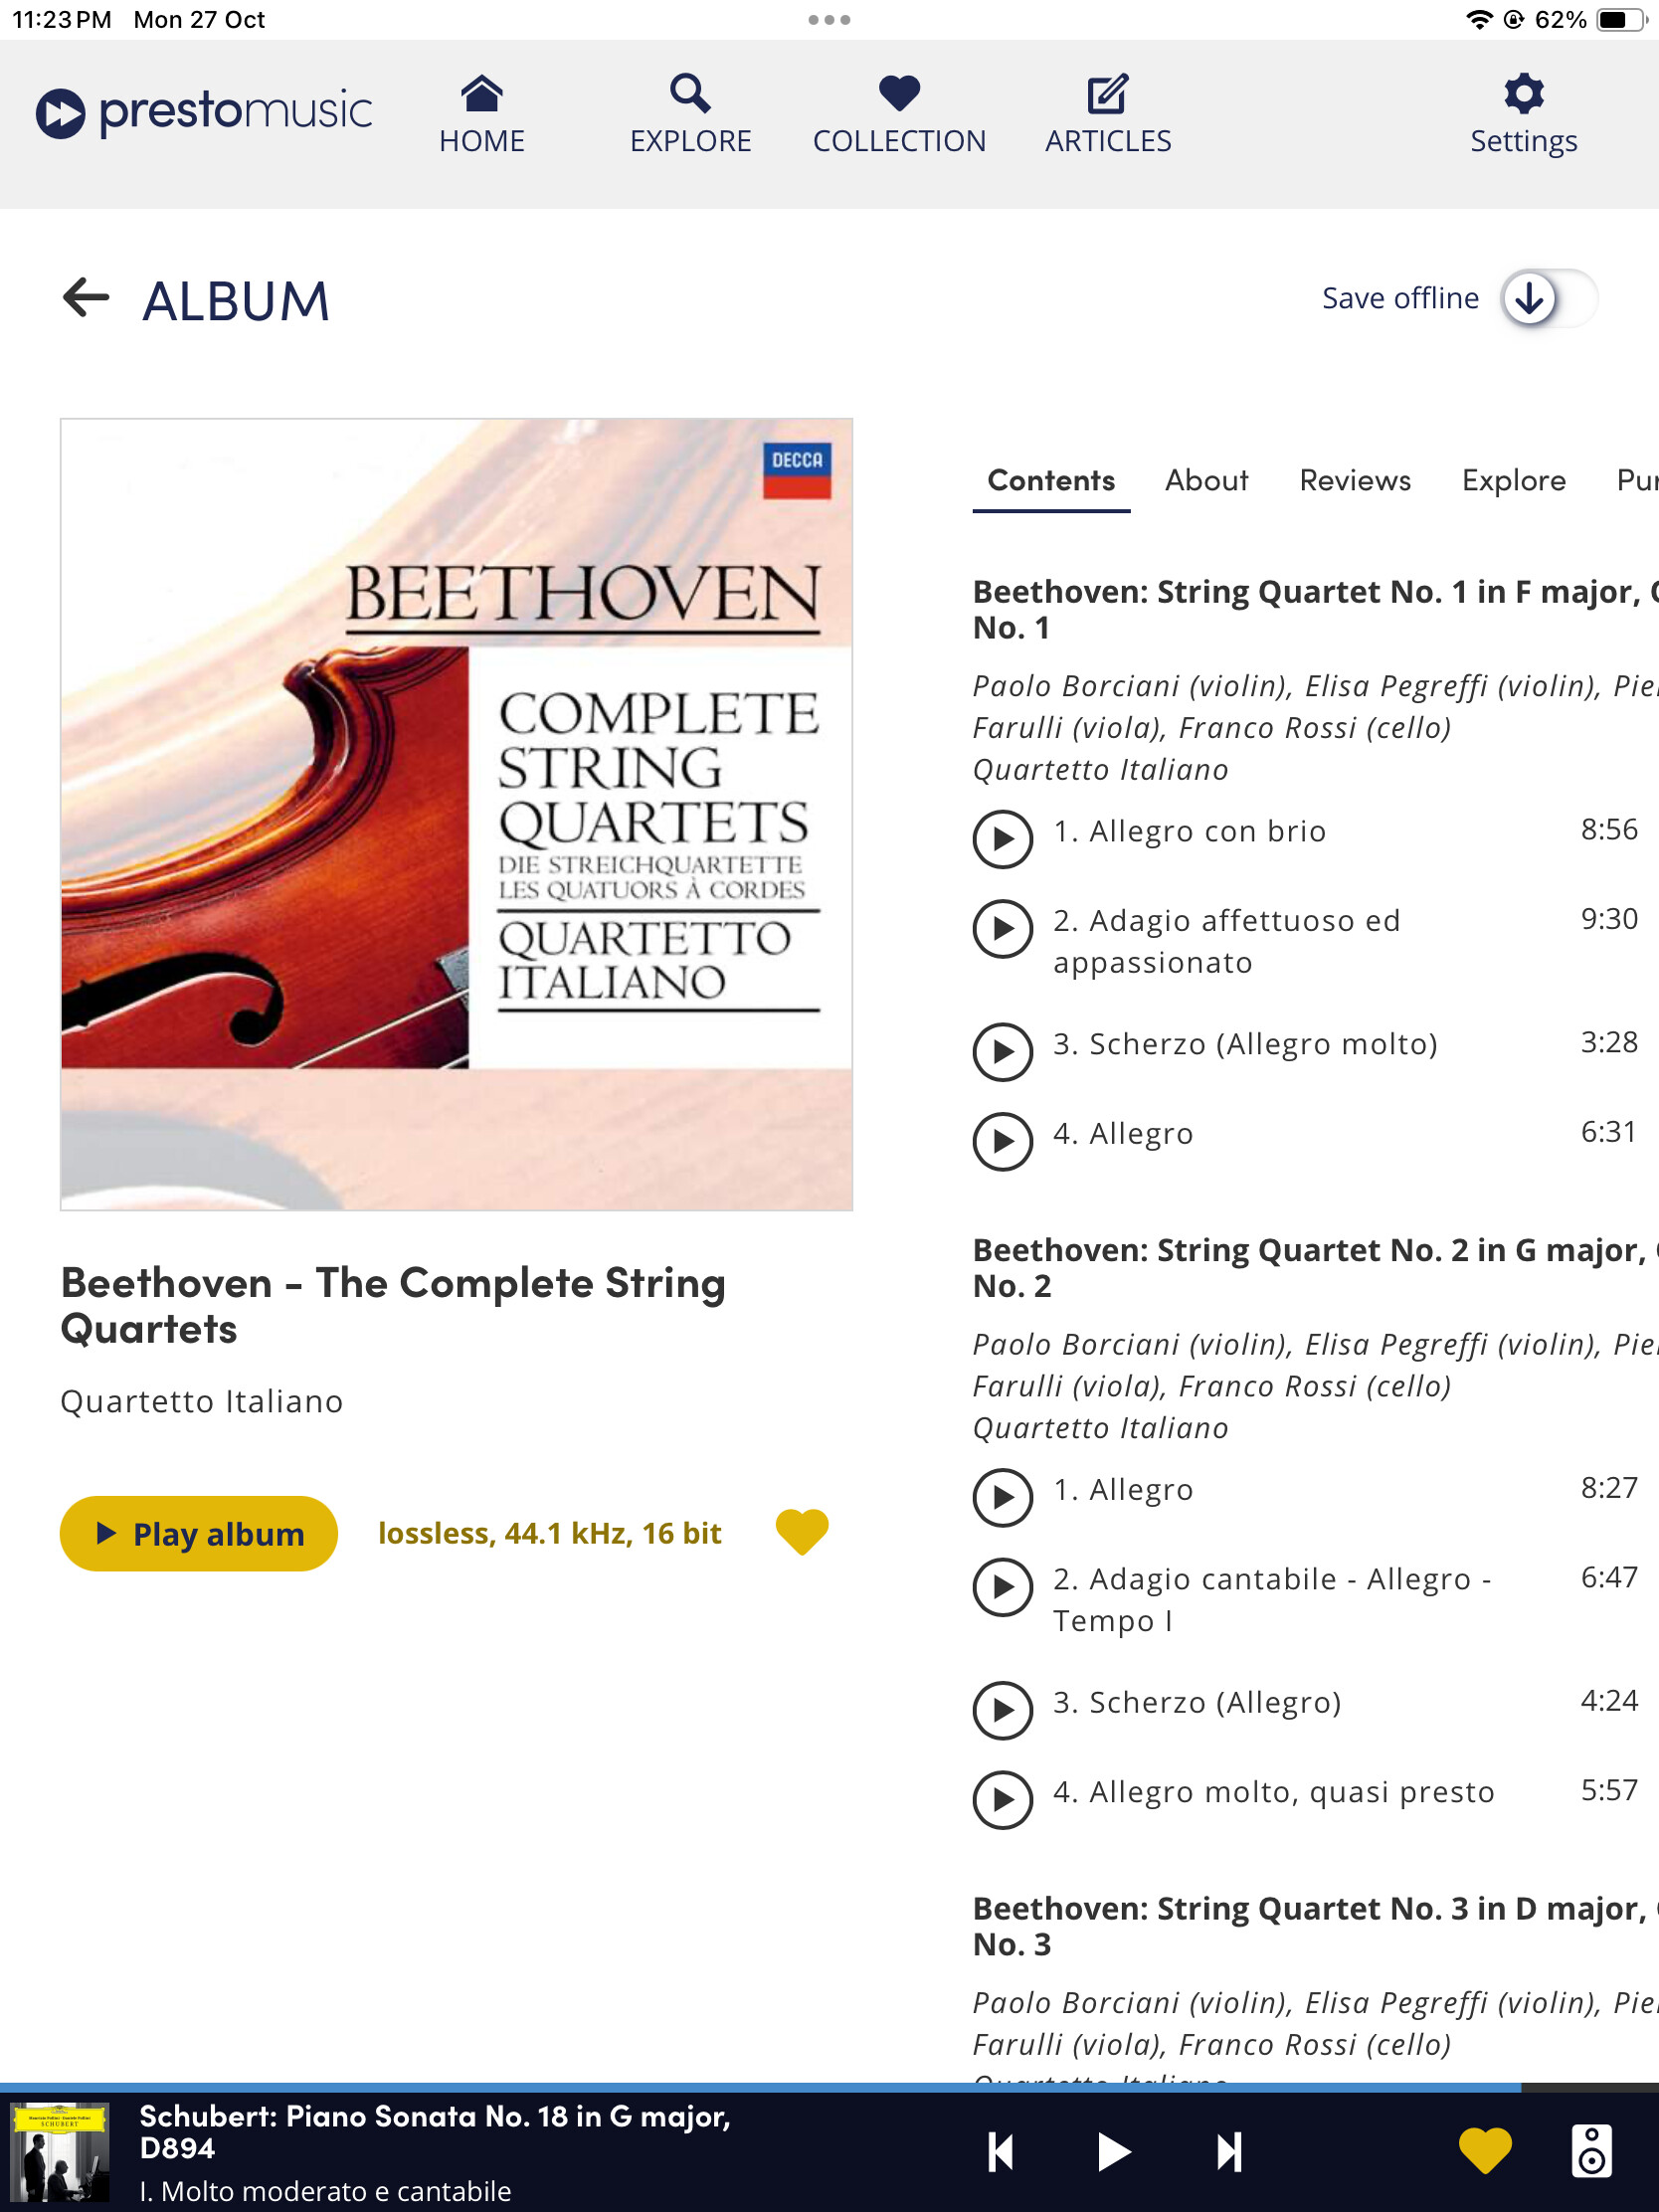Switch to the About tab
This screenshot has height=2212, width=1659.
[x=1206, y=481]
